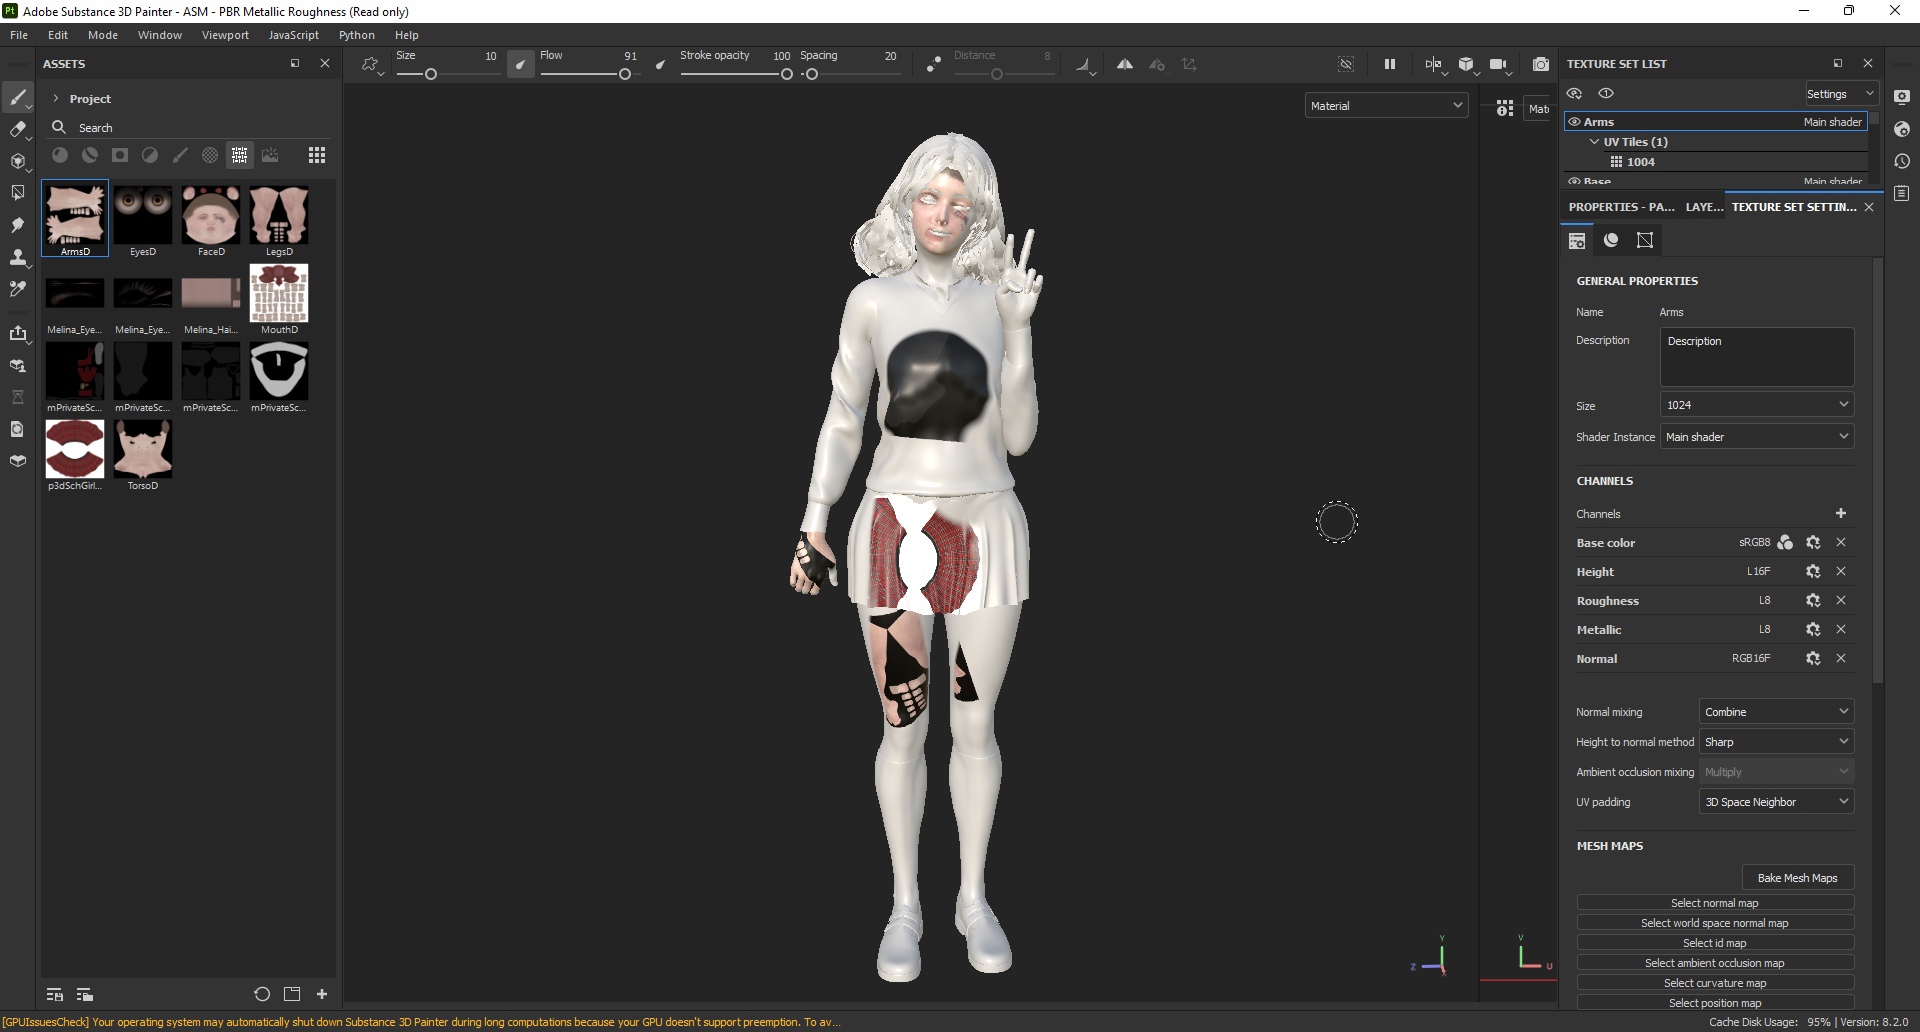The width and height of the screenshot is (1920, 1032).
Task: Select the Paint brush tool
Action: (x=18, y=97)
